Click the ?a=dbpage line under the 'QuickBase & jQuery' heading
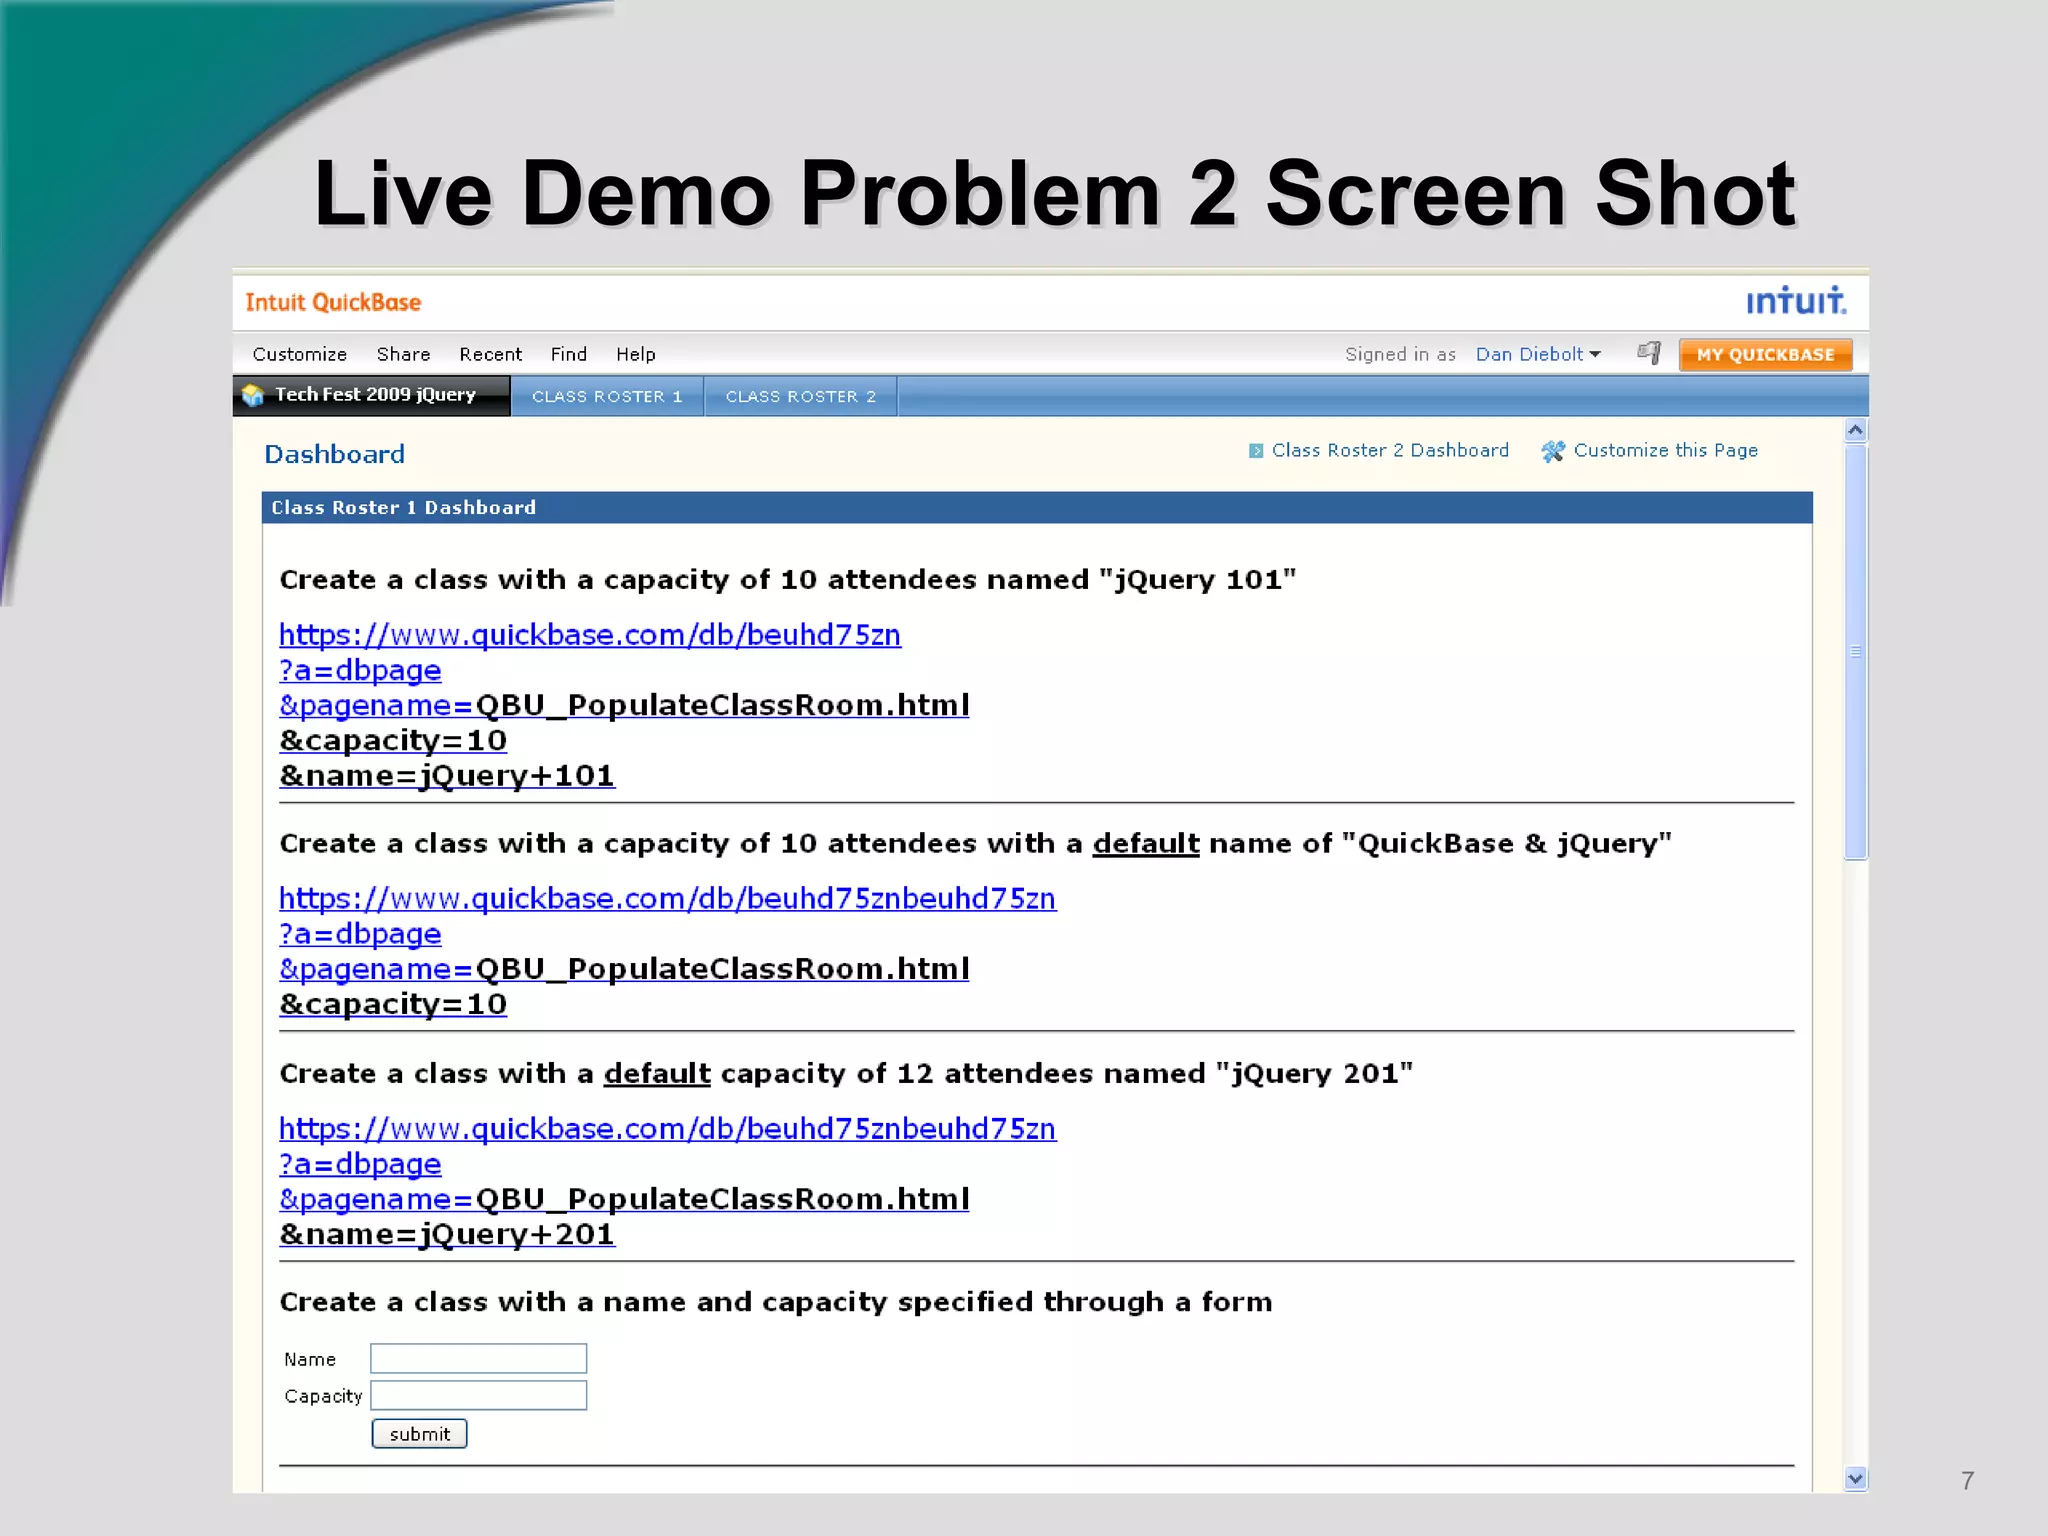 (360, 934)
